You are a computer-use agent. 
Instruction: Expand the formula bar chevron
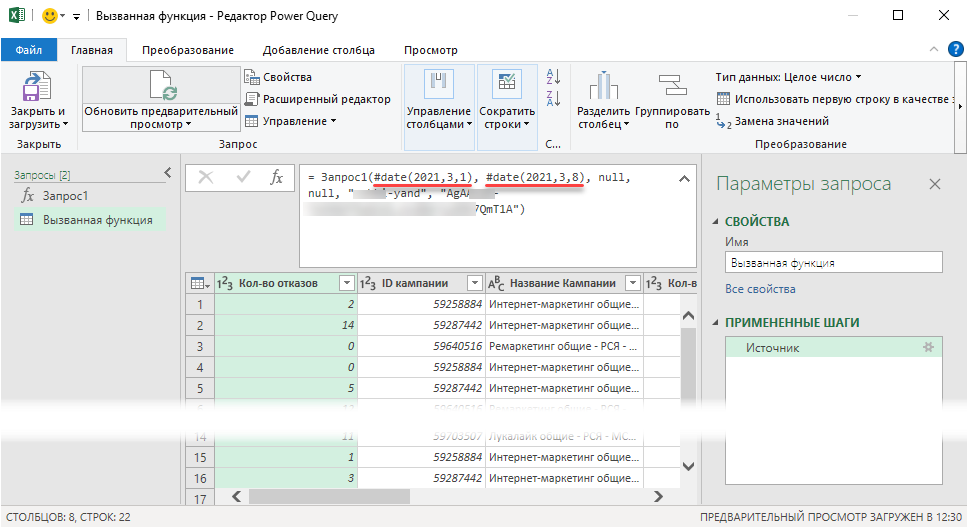(684, 179)
